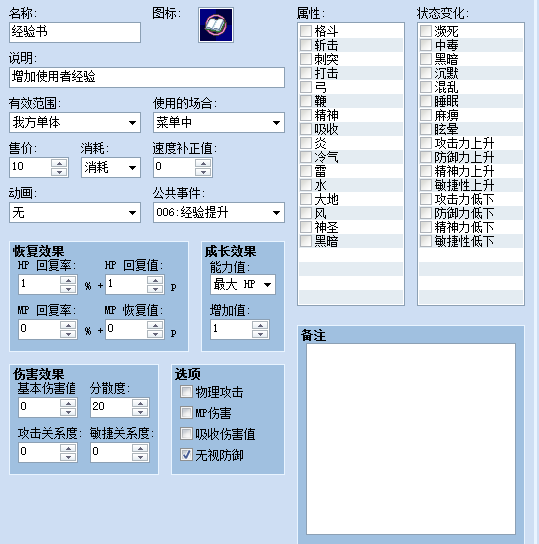
Task: Select the 精神力上升 state row
Action: click(x=471, y=171)
